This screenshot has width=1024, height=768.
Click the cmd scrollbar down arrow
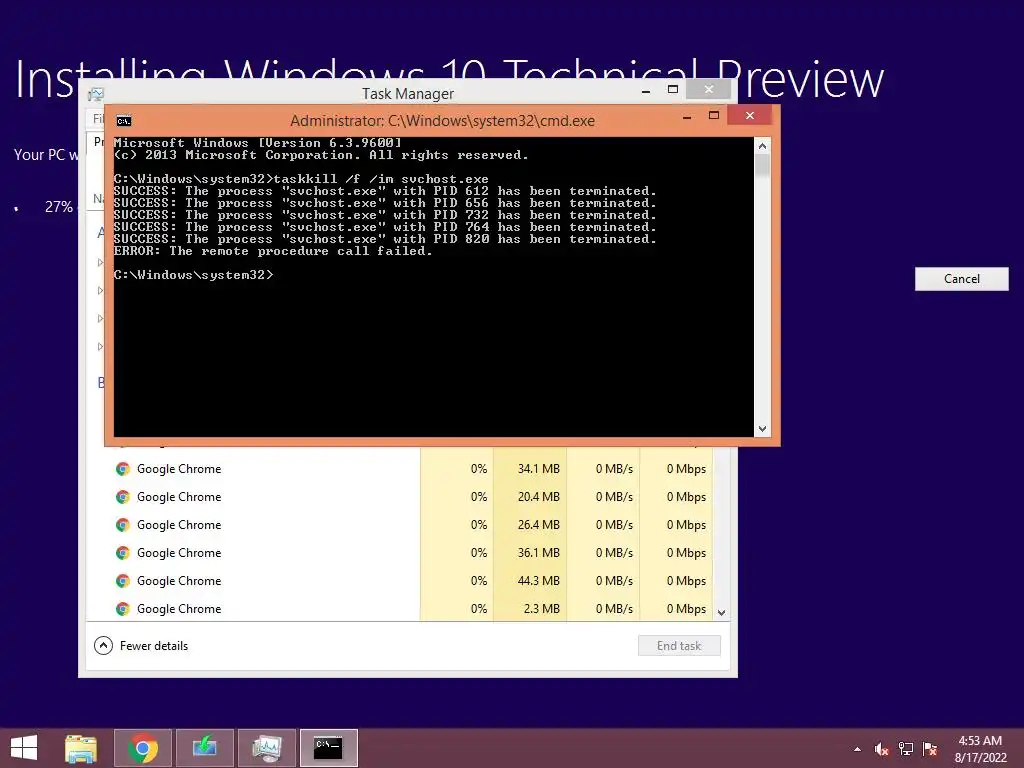coord(762,429)
